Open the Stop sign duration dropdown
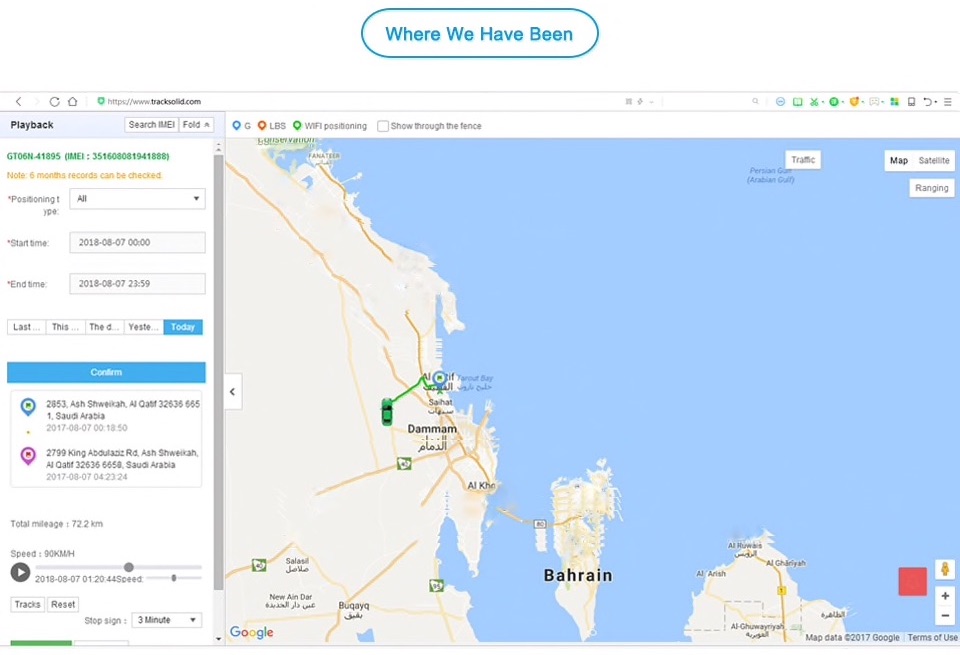 [x=167, y=620]
